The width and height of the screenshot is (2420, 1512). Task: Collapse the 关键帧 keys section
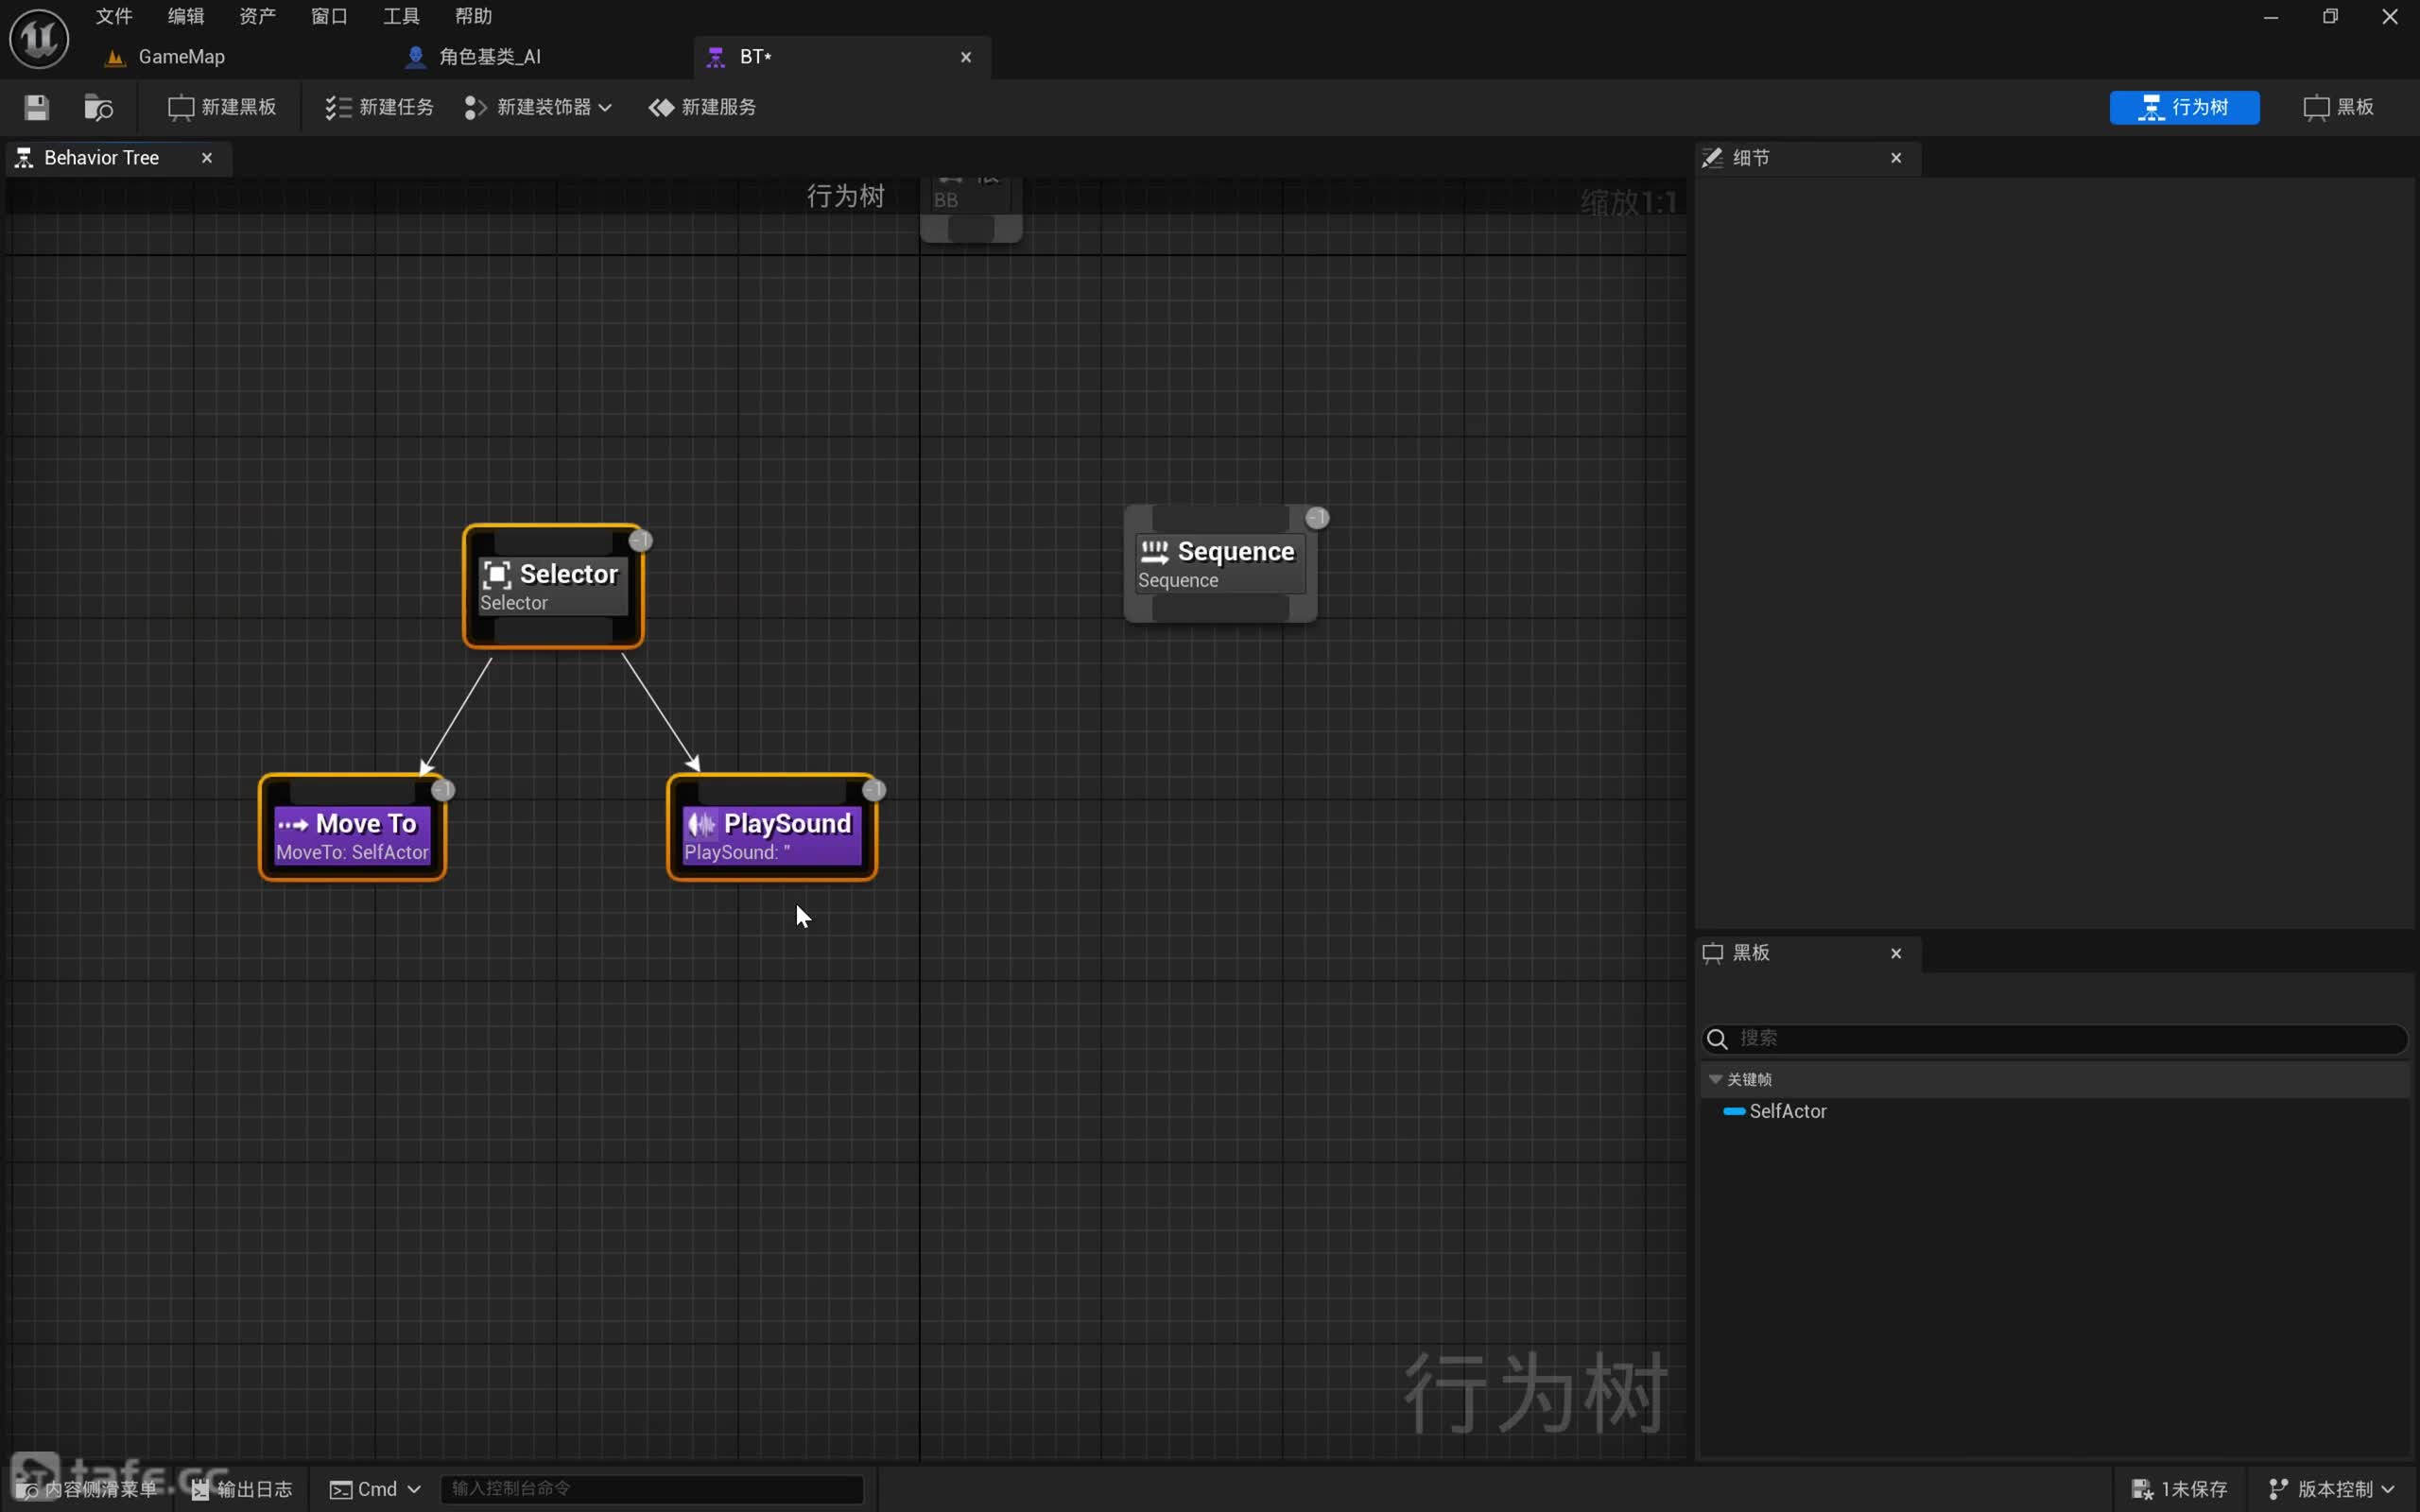point(1716,1079)
